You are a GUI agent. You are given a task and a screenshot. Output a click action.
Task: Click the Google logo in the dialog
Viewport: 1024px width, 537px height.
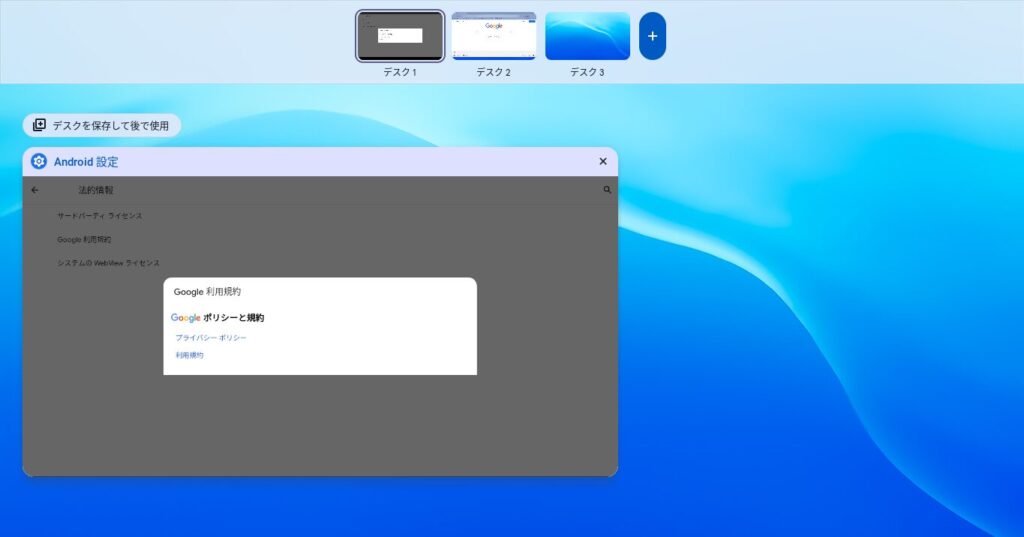coord(186,318)
